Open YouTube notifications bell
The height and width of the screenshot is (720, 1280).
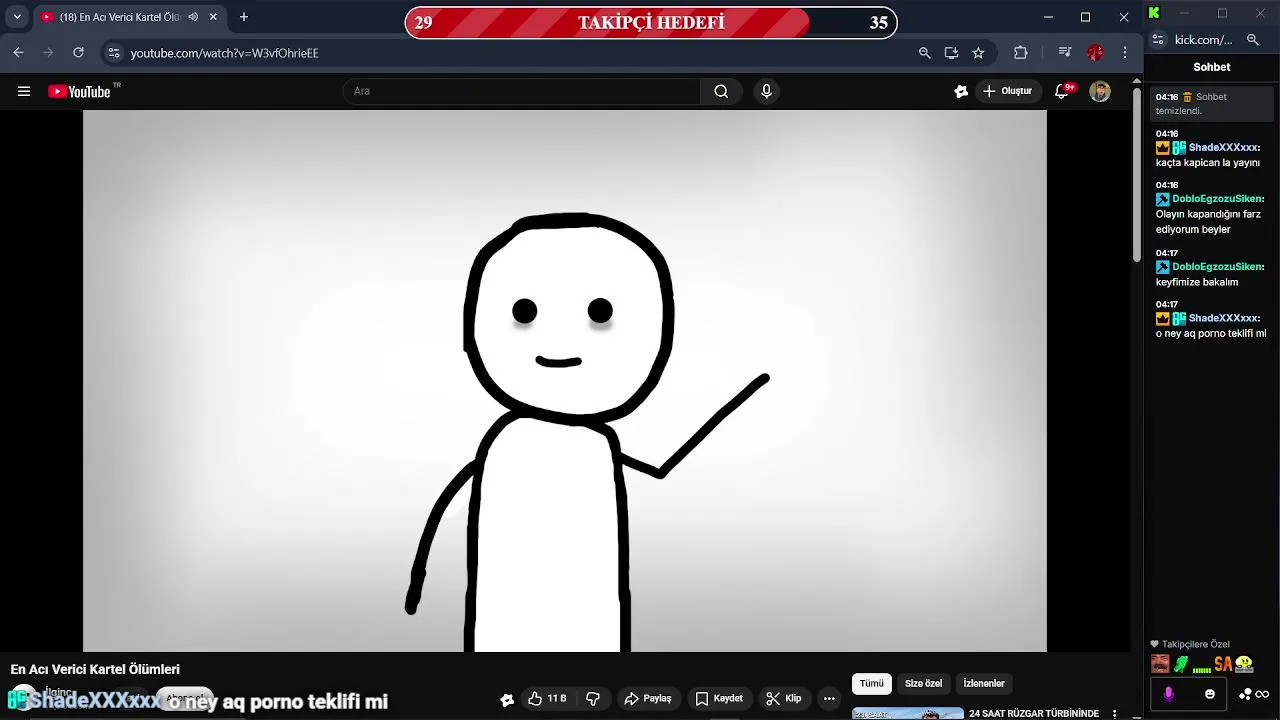tap(1063, 91)
